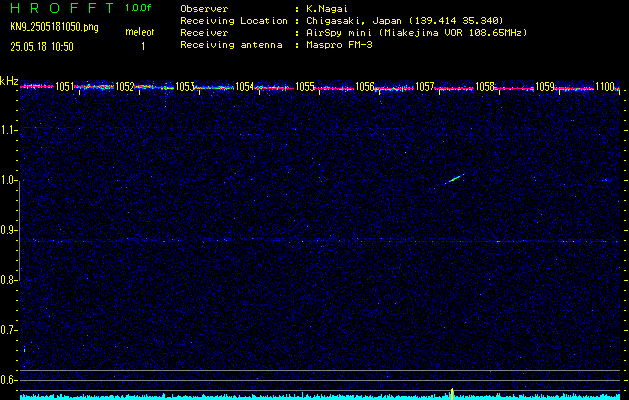
Task: Click the 1053 time marker
Action: [x=185, y=87]
